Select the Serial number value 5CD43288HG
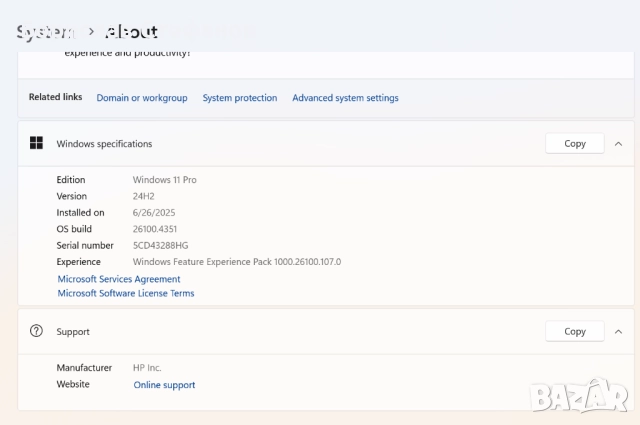This screenshot has height=425, width=640. tap(160, 245)
